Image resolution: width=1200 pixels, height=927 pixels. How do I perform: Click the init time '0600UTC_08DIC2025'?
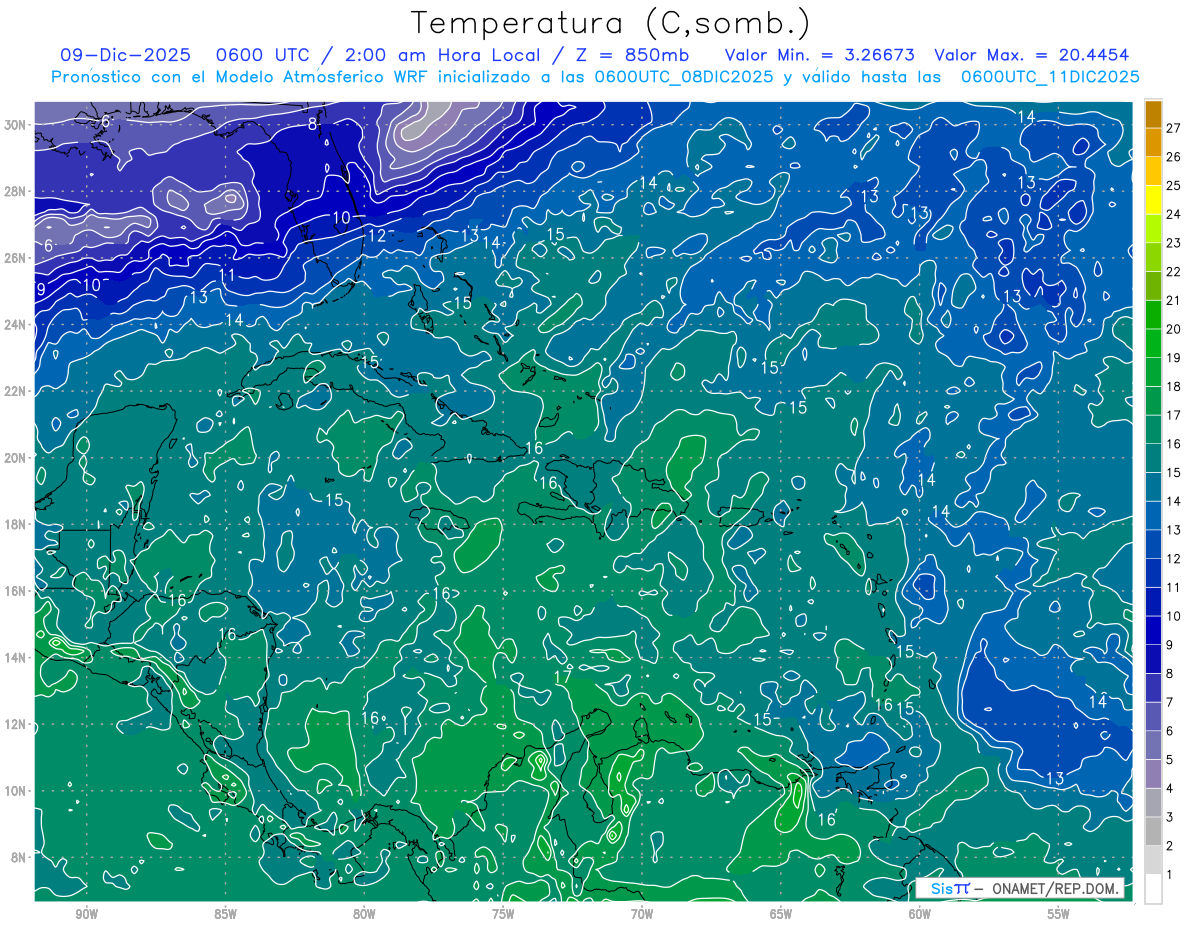coord(683,77)
